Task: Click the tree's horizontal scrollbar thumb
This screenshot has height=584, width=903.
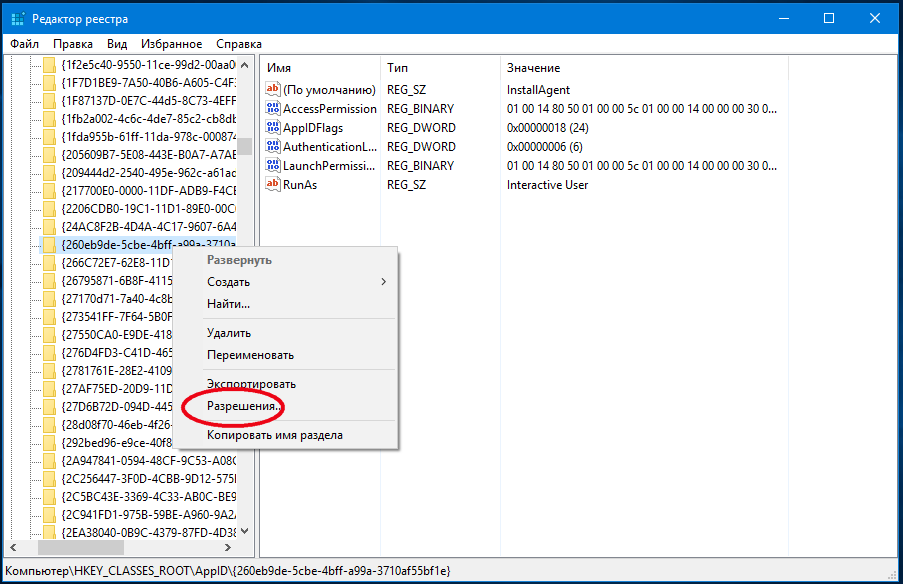Action: (81, 547)
